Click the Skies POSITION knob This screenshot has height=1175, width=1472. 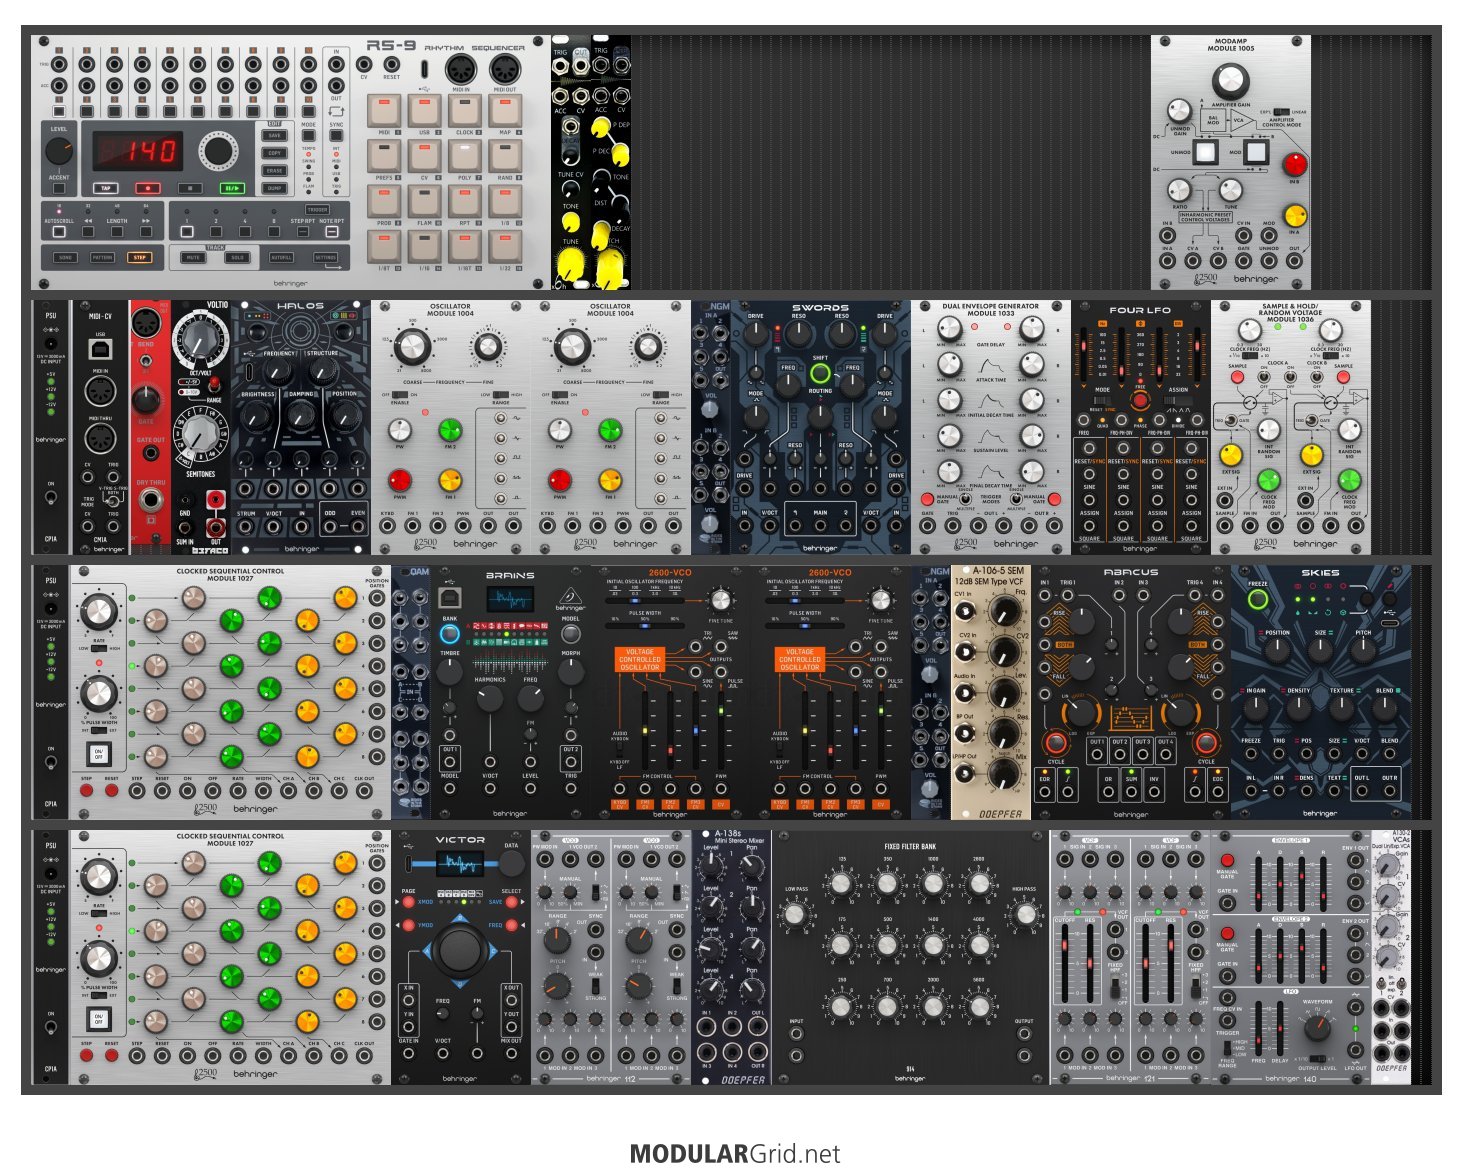coord(1277,651)
